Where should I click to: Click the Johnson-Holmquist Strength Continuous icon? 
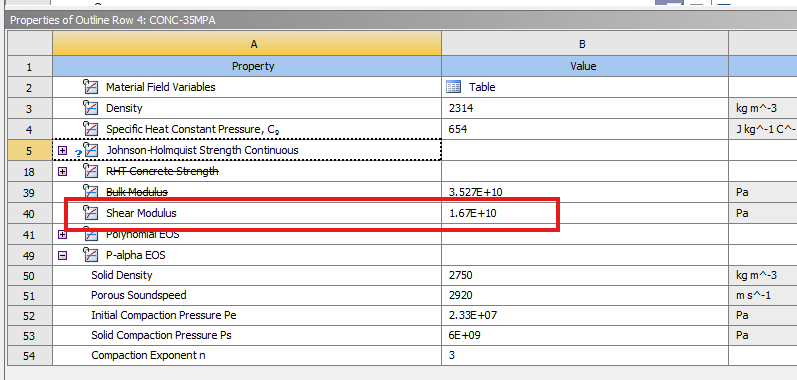(x=90, y=150)
